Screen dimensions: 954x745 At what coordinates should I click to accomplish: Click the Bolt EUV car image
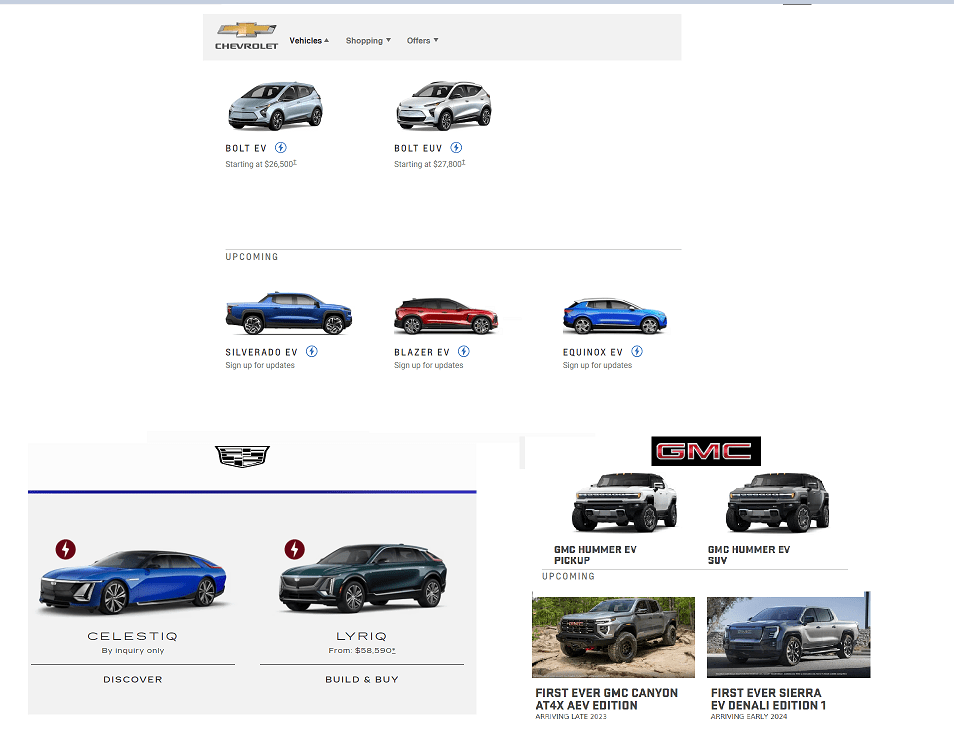[x=444, y=106]
